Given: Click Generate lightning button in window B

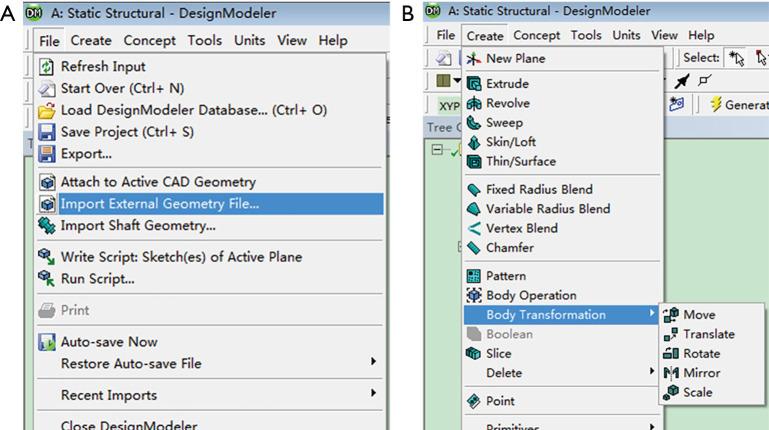Looking at the screenshot, I should click(x=739, y=104).
